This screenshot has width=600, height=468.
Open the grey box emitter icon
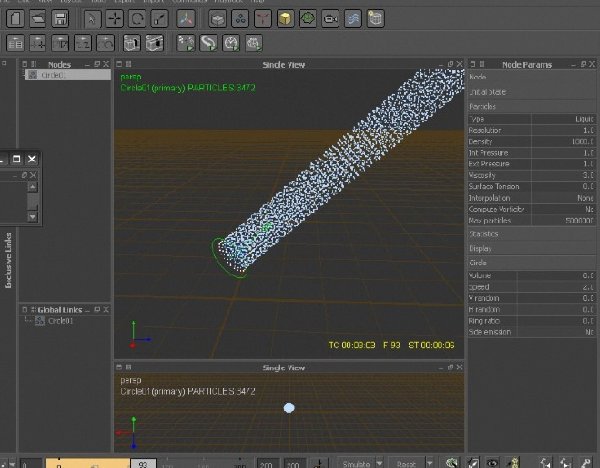coord(217,18)
